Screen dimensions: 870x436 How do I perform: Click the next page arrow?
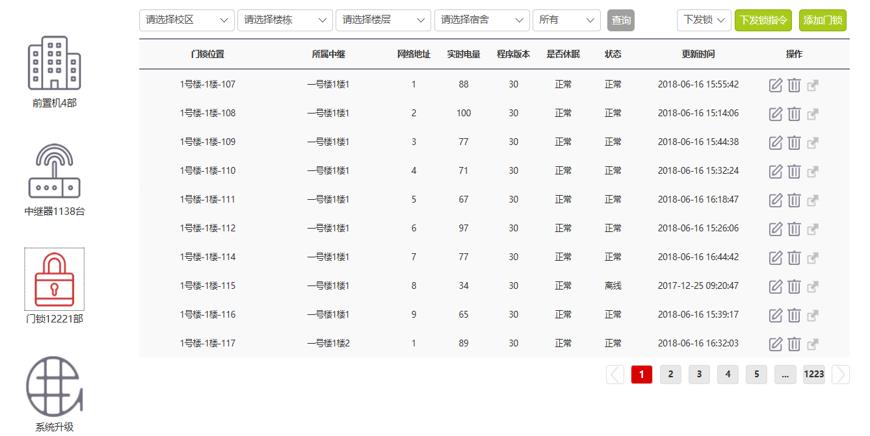(841, 374)
